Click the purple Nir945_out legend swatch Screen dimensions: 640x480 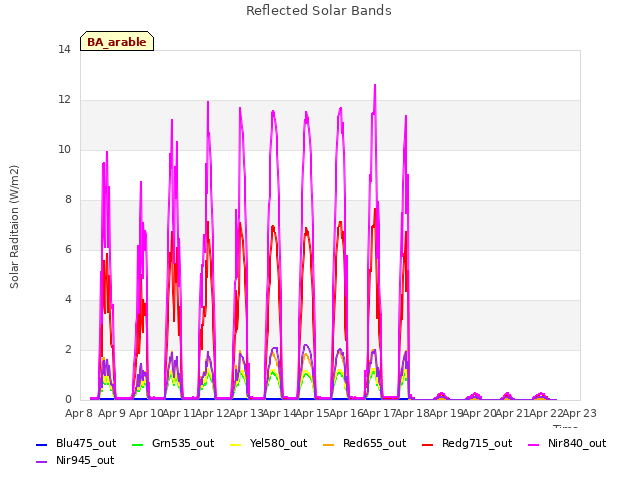42,462
